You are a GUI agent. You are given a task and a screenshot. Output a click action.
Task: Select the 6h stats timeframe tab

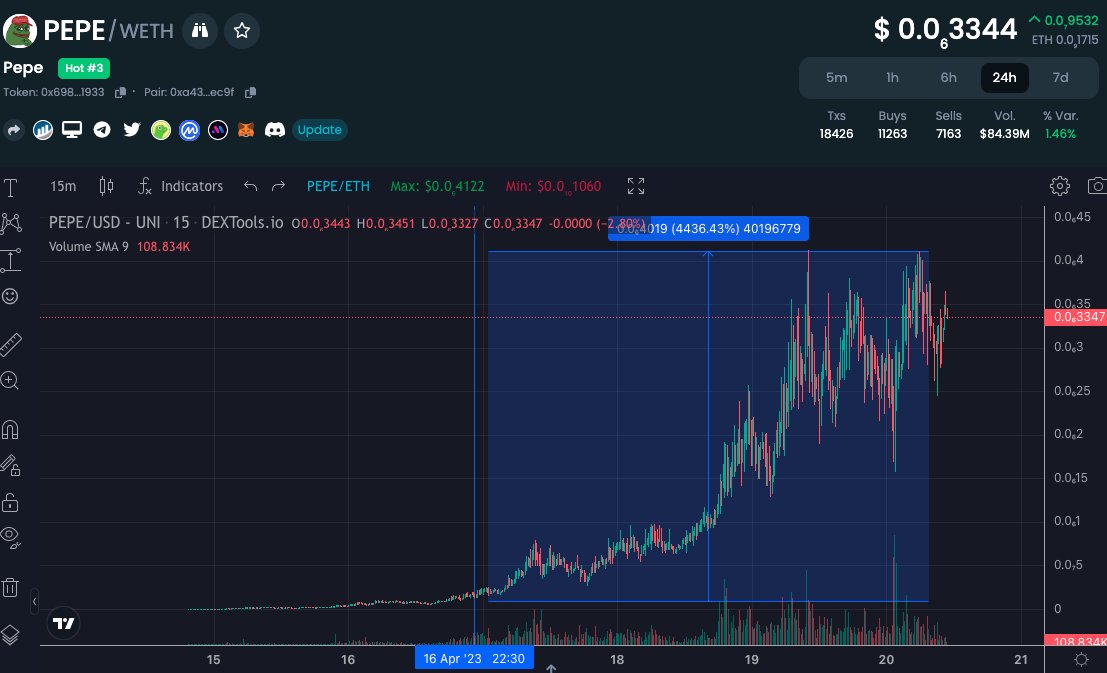tap(948, 78)
